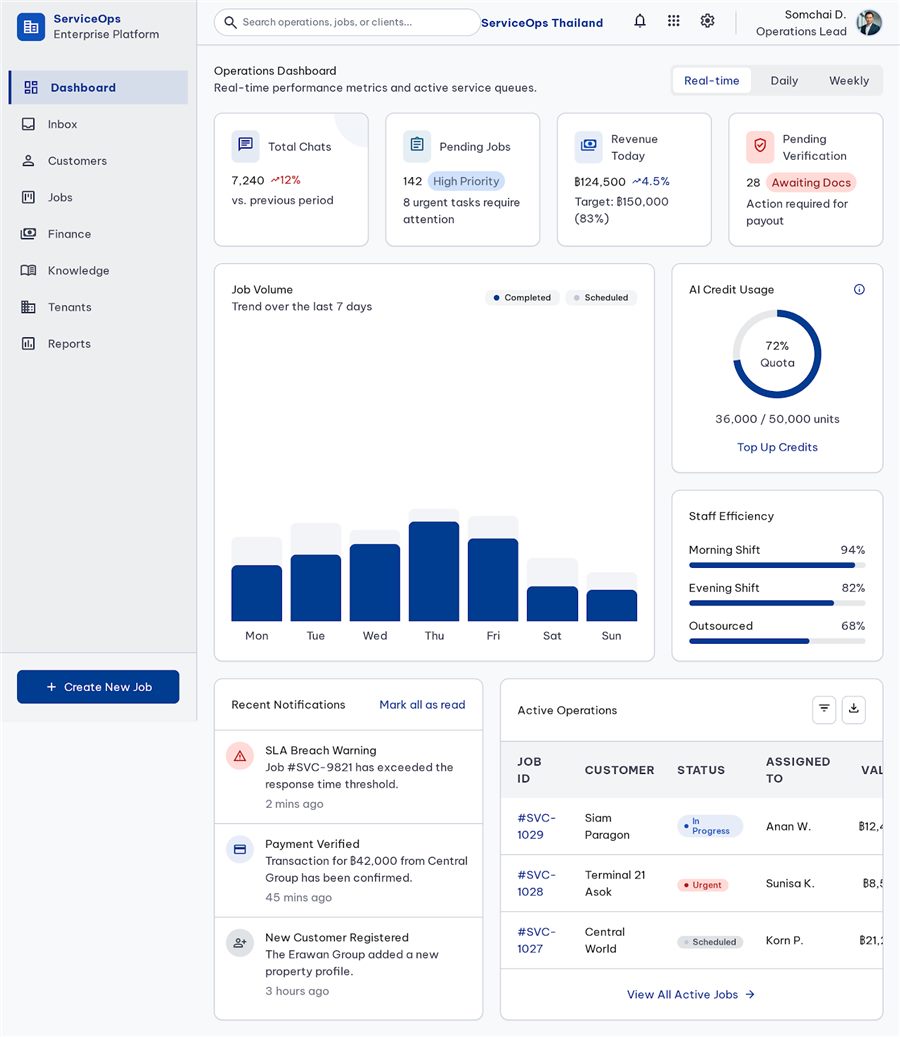This screenshot has height=1037, width=900.
Task: Open the apps grid icon
Action: tap(673, 21)
